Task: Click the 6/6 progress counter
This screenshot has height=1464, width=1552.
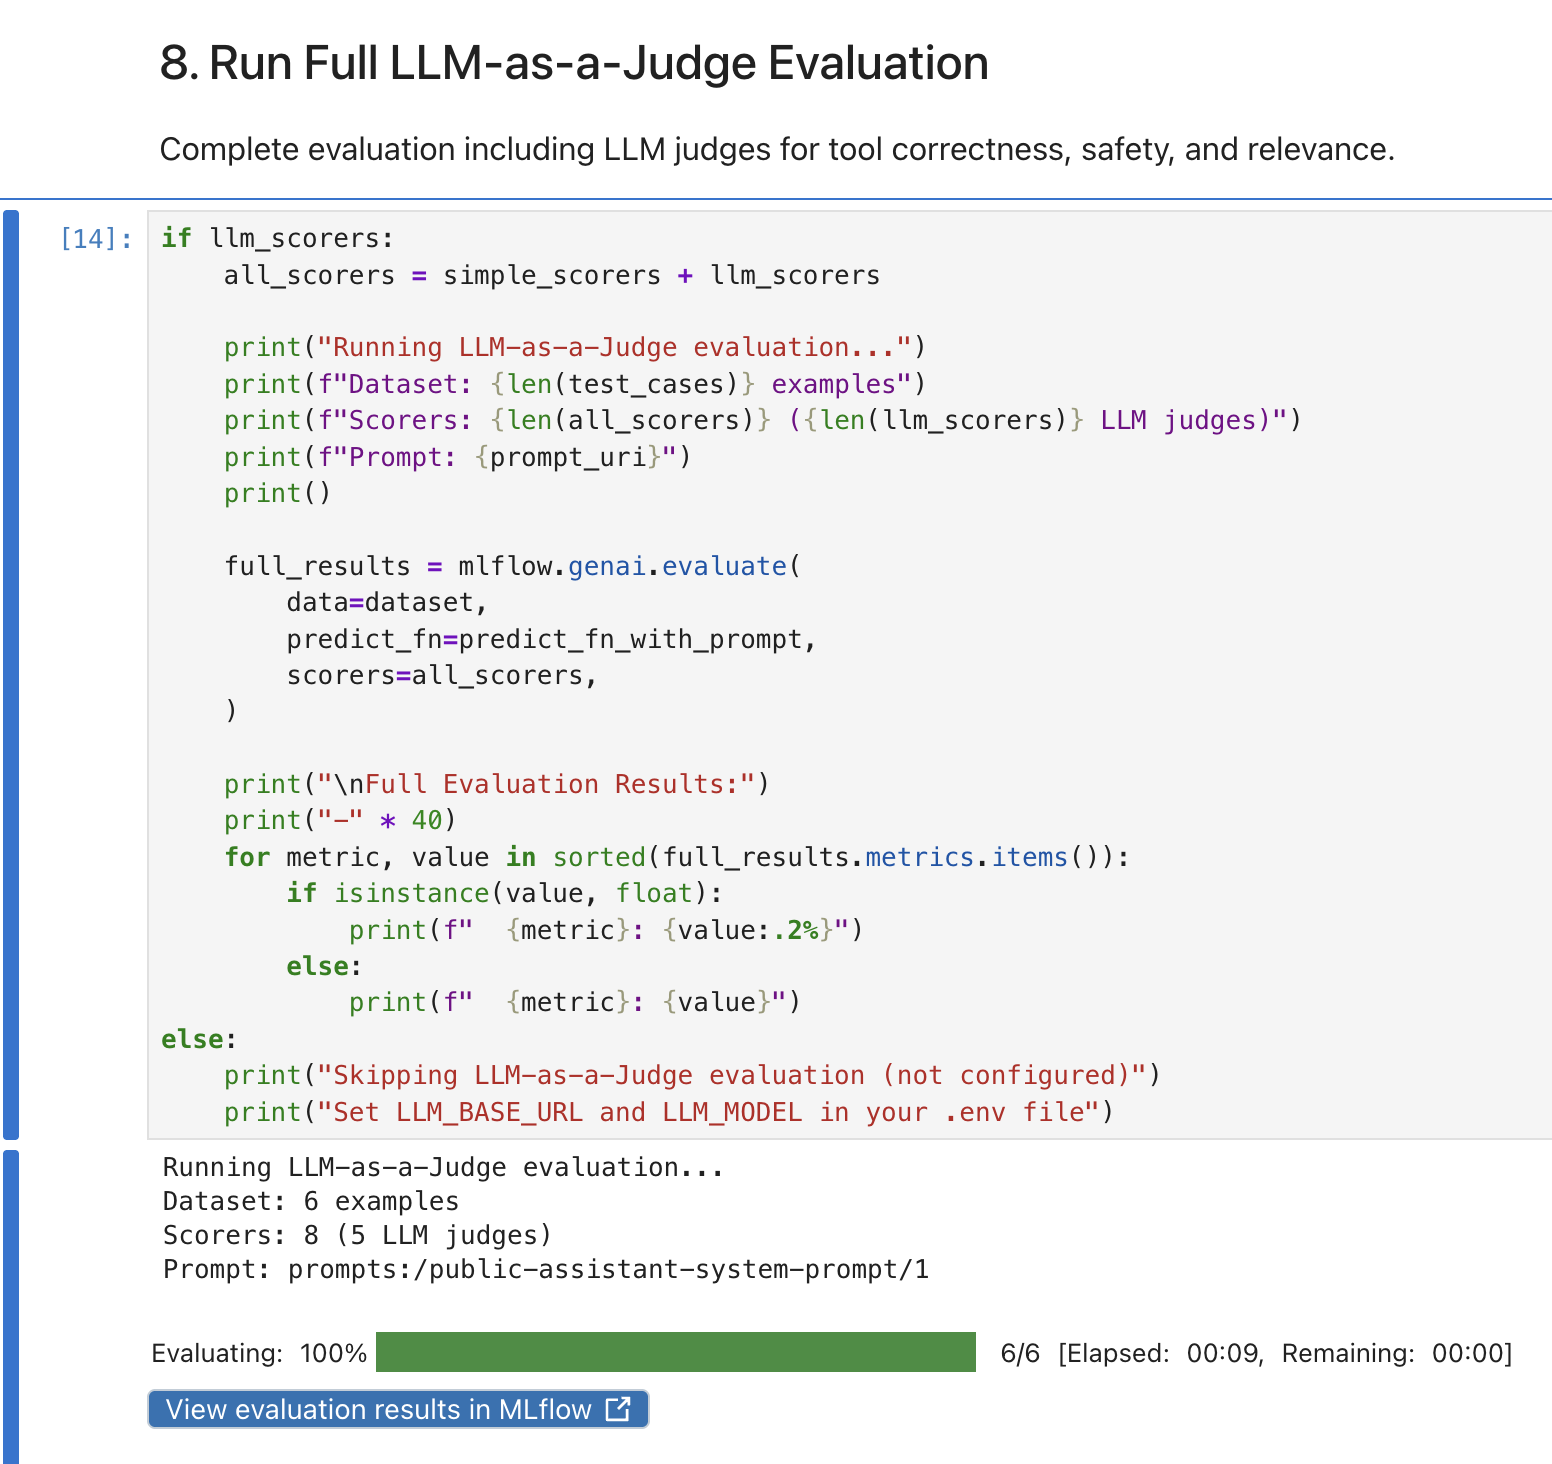Action: pos(1019,1353)
